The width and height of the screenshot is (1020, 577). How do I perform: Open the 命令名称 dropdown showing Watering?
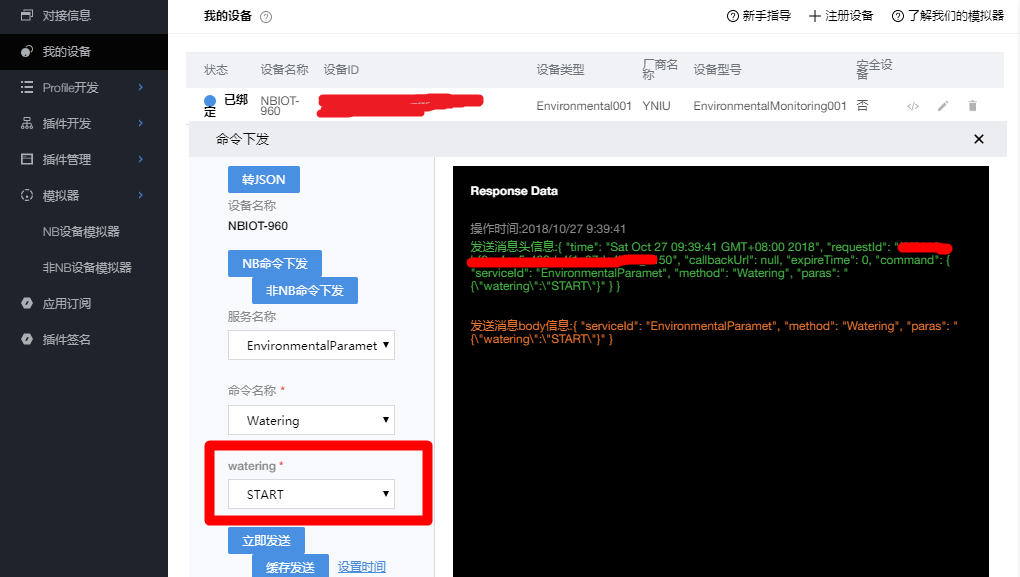311,420
